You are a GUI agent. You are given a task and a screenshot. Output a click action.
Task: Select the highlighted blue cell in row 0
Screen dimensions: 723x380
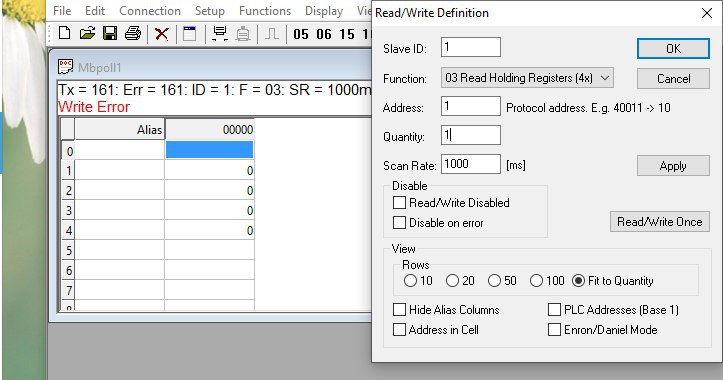coord(209,150)
